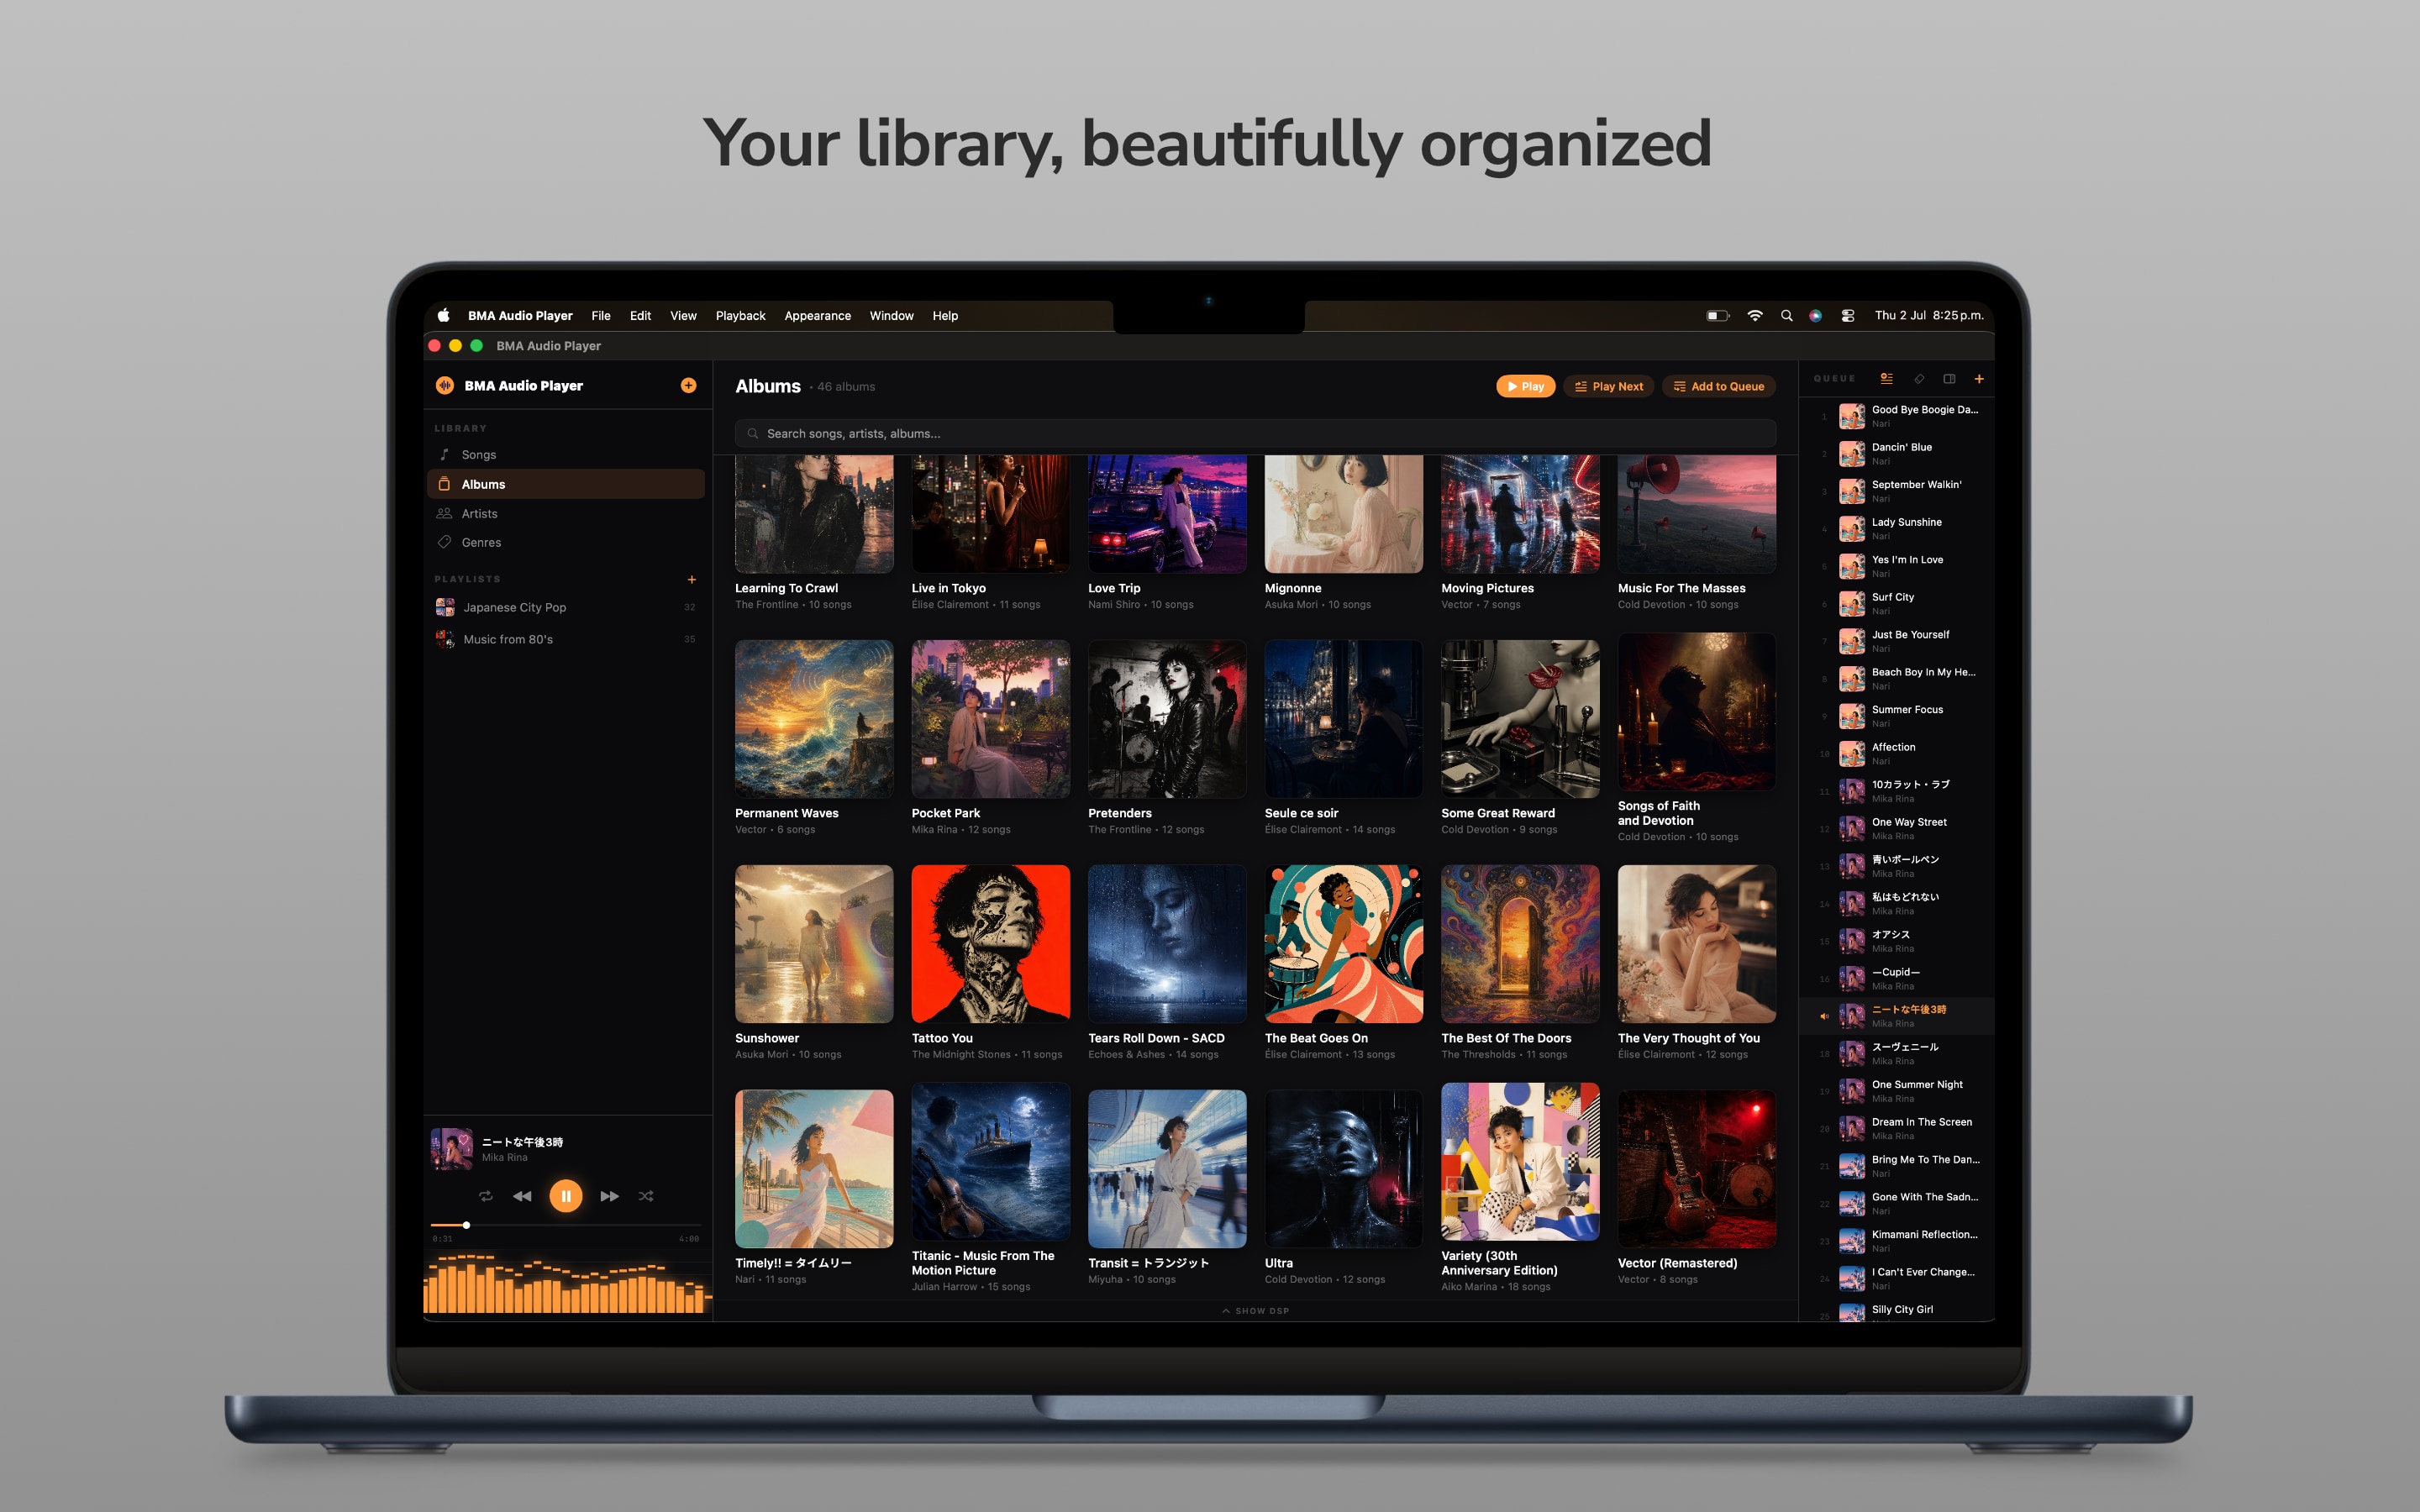Open the File menu
The height and width of the screenshot is (1512, 2420).
click(601, 315)
